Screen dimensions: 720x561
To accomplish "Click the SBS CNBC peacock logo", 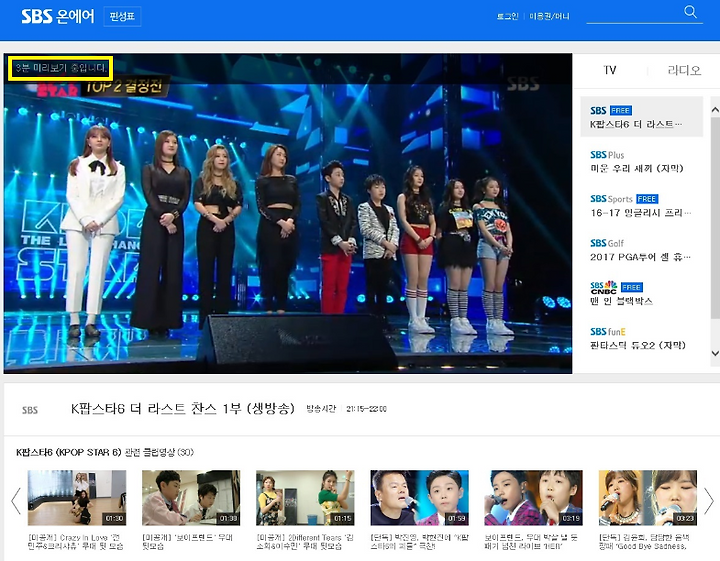I will coord(603,287).
